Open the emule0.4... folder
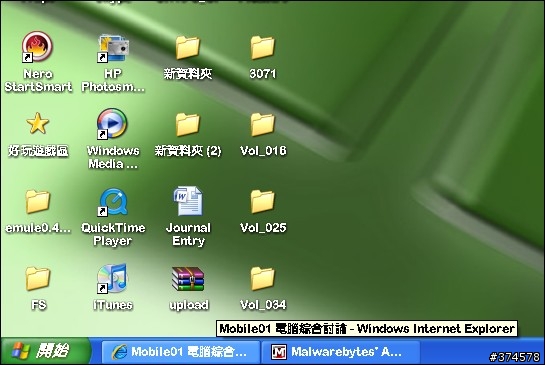This screenshot has height=365, width=545. [x=38, y=202]
